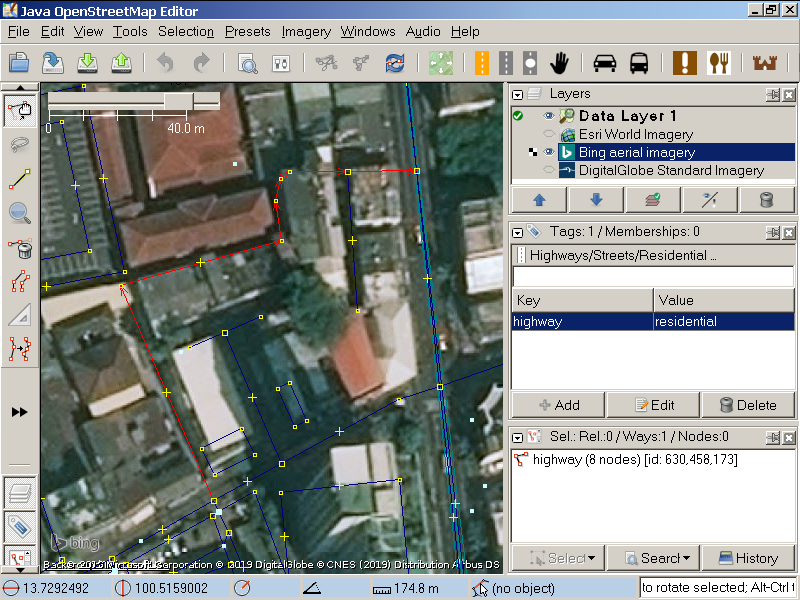Select the Draw nodes tool
Screen dimensions: 800x600
19,179
